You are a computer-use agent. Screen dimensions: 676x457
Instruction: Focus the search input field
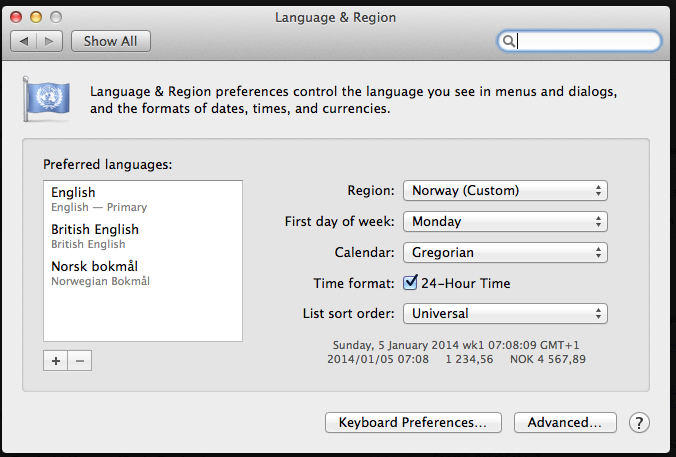tap(585, 41)
